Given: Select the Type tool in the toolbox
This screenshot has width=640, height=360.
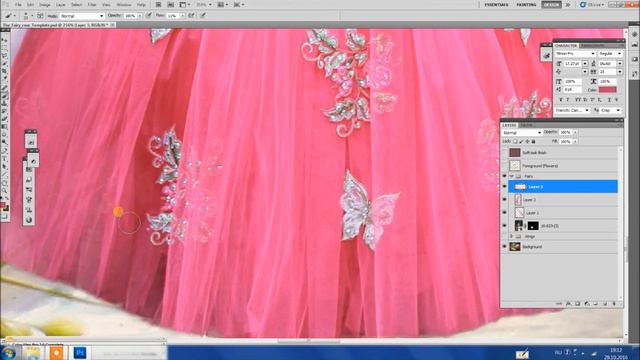Looking at the screenshot, I should [x=4, y=159].
